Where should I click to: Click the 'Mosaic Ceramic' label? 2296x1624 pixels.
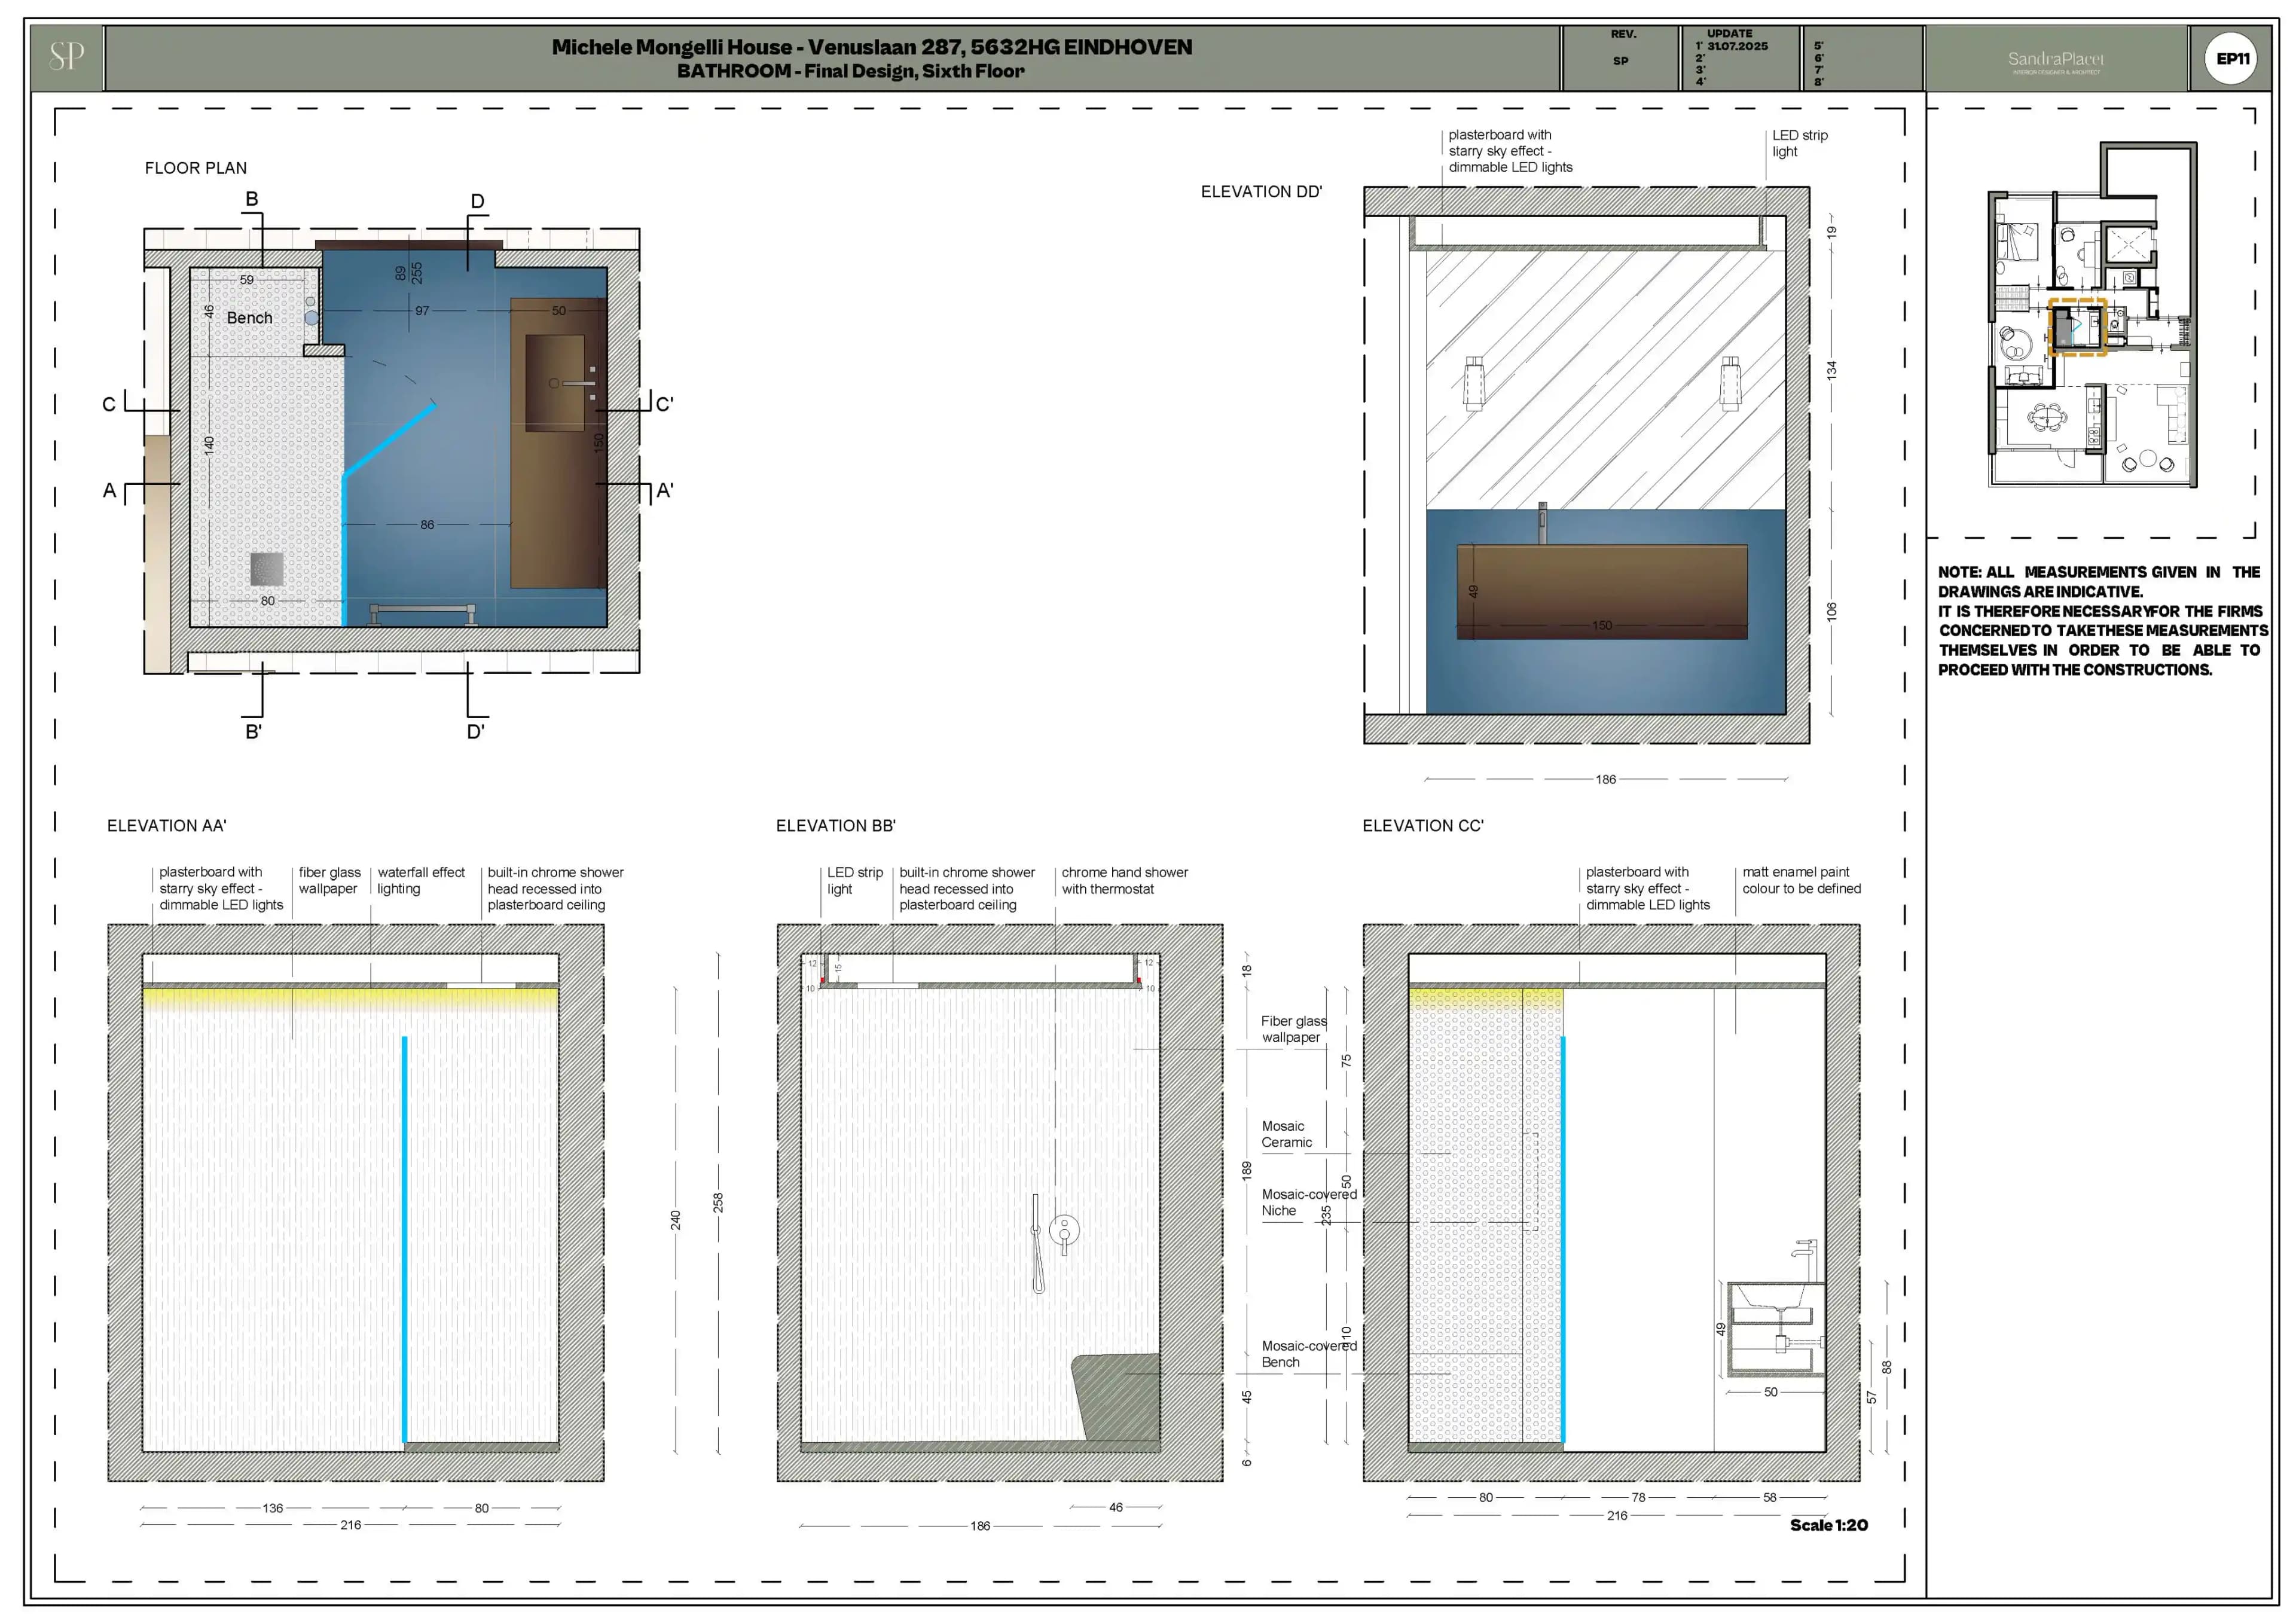(x=1287, y=1134)
